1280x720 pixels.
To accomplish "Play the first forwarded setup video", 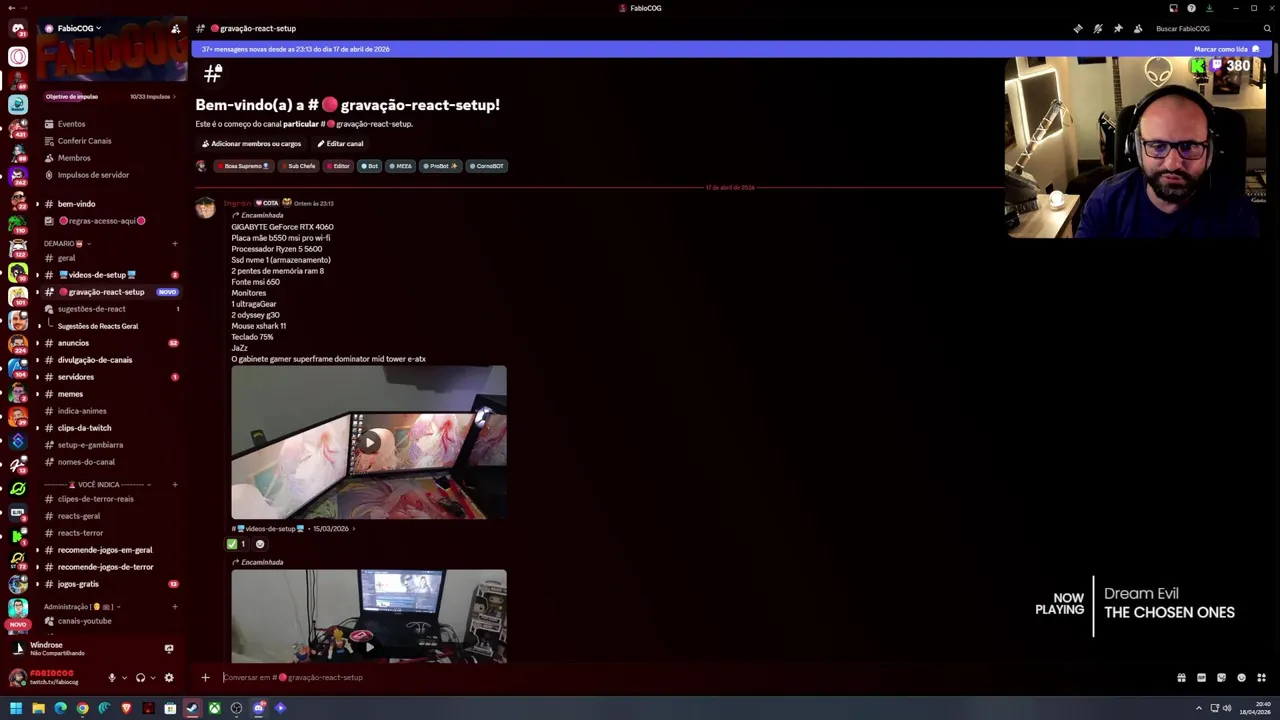I will (x=369, y=442).
